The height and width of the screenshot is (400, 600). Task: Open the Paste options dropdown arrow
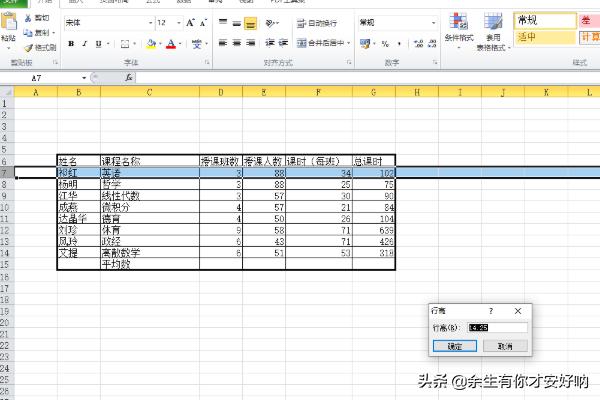(x=8, y=49)
